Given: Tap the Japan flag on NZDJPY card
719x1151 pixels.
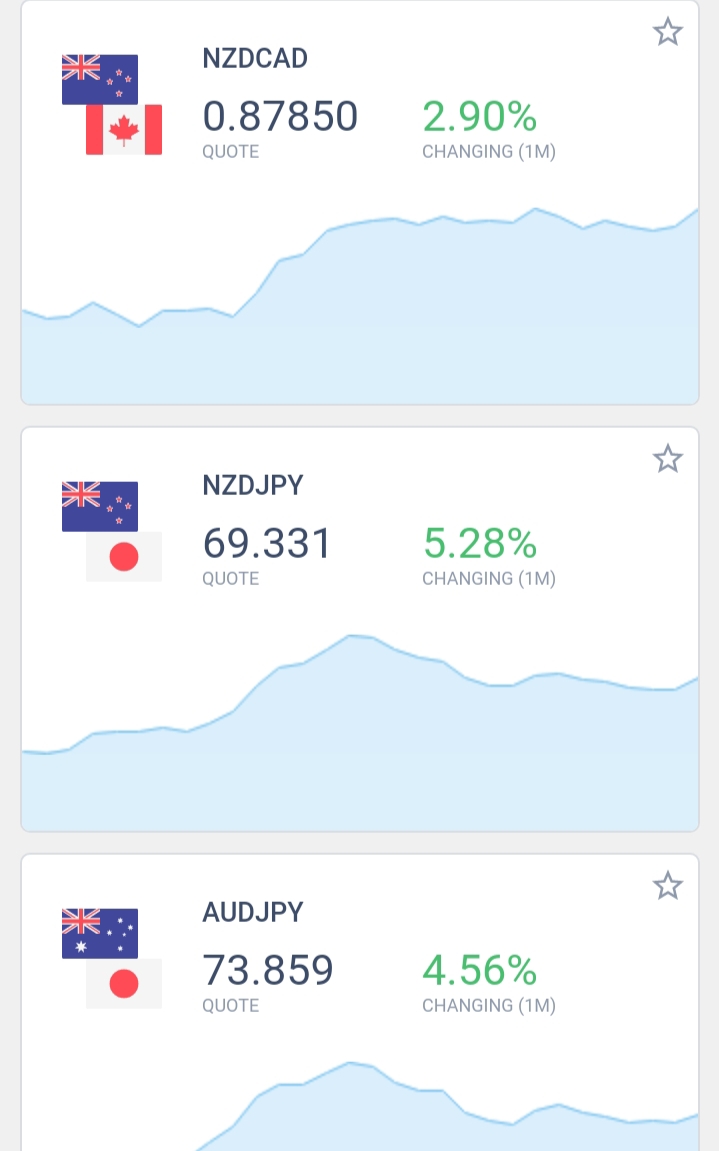Looking at the screenshot, I should click(x=124, y=557).
